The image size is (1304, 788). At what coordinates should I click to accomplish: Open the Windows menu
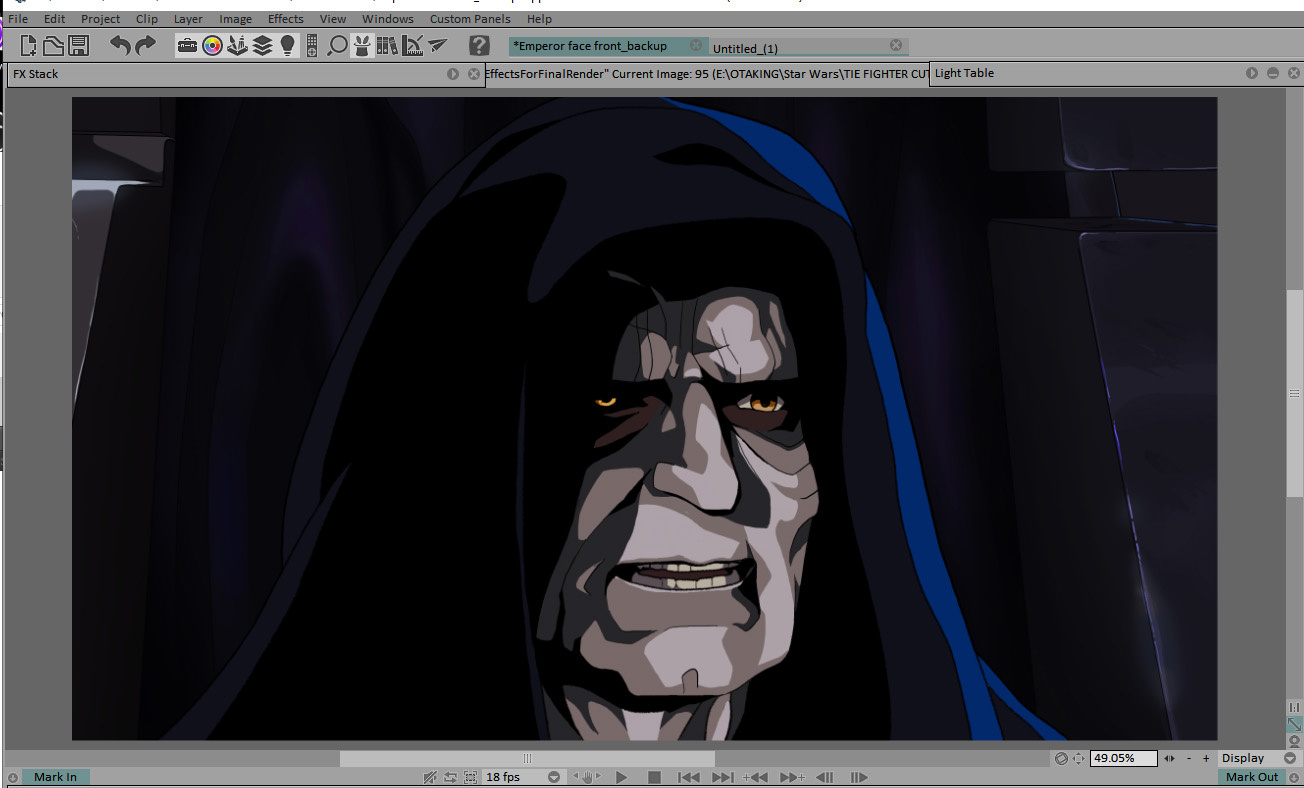(x=388, y=19)
